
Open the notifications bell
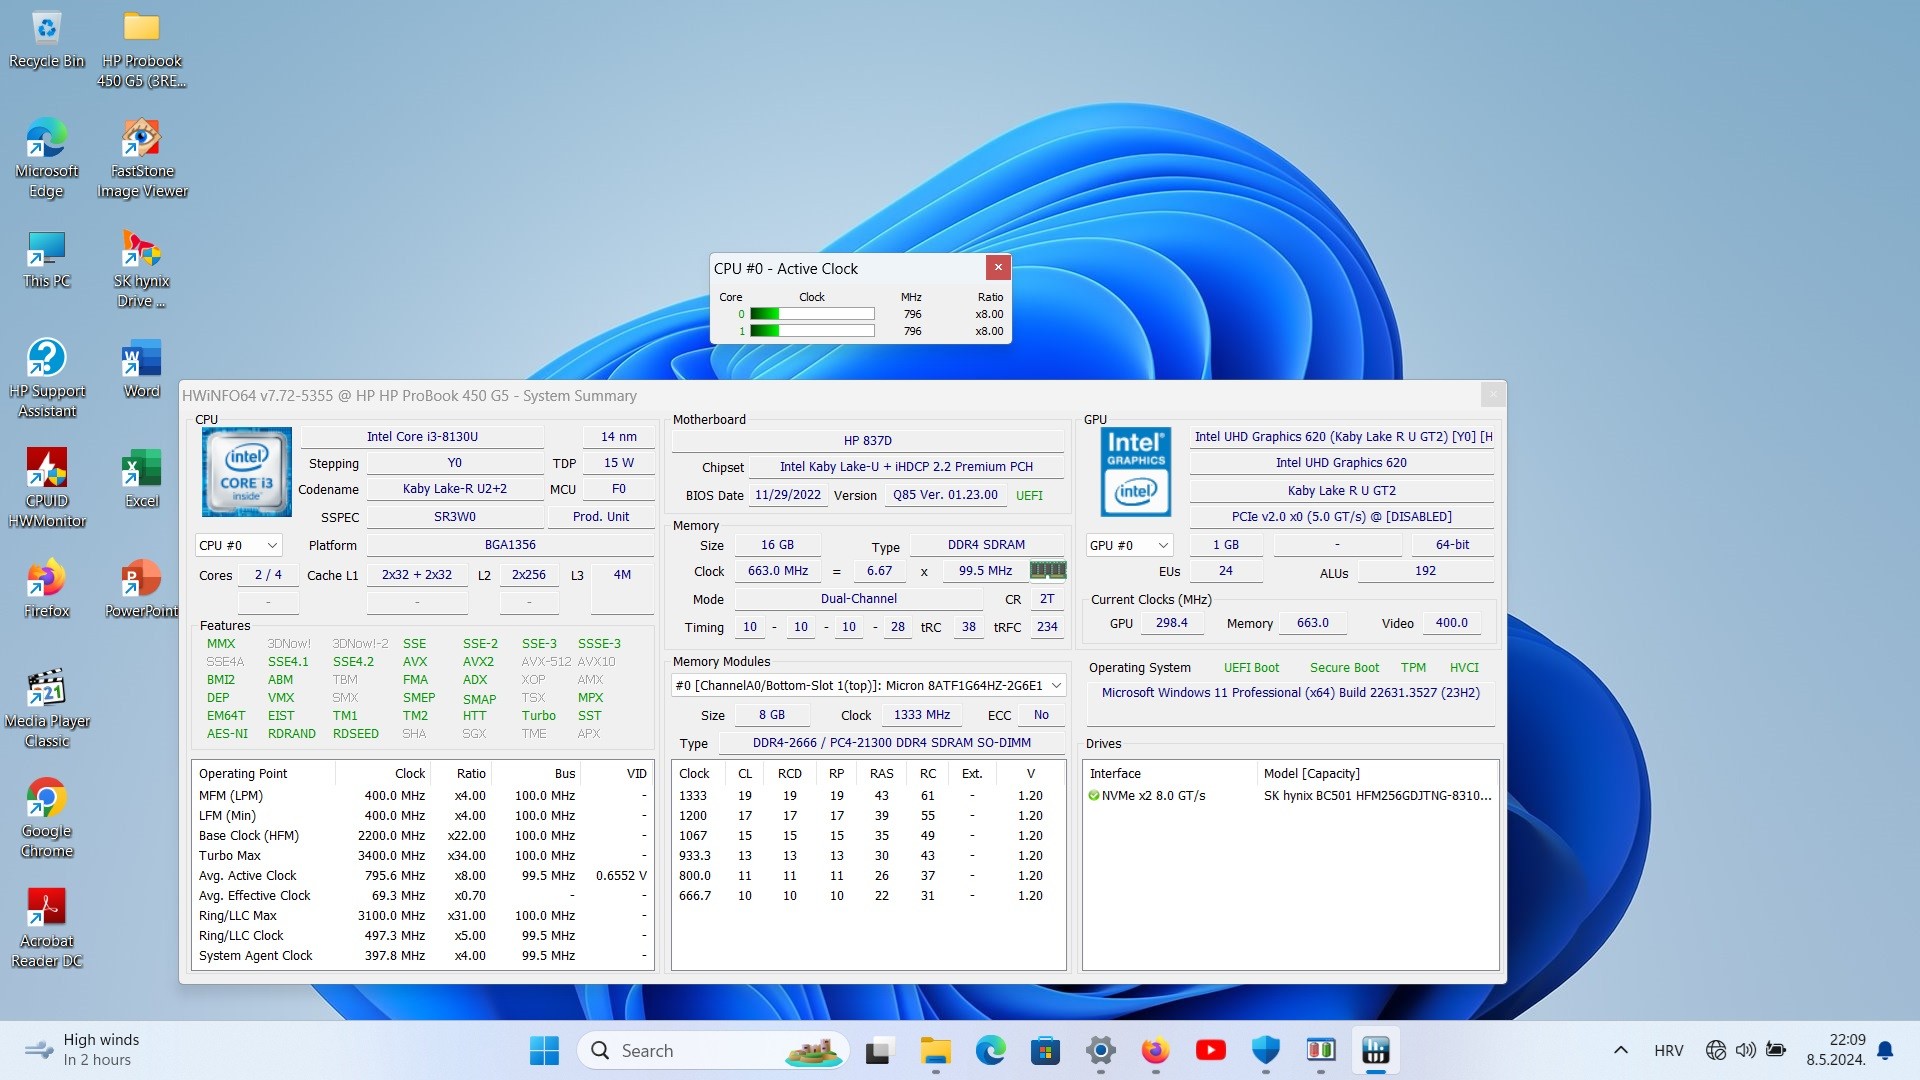point(1885,1050)
